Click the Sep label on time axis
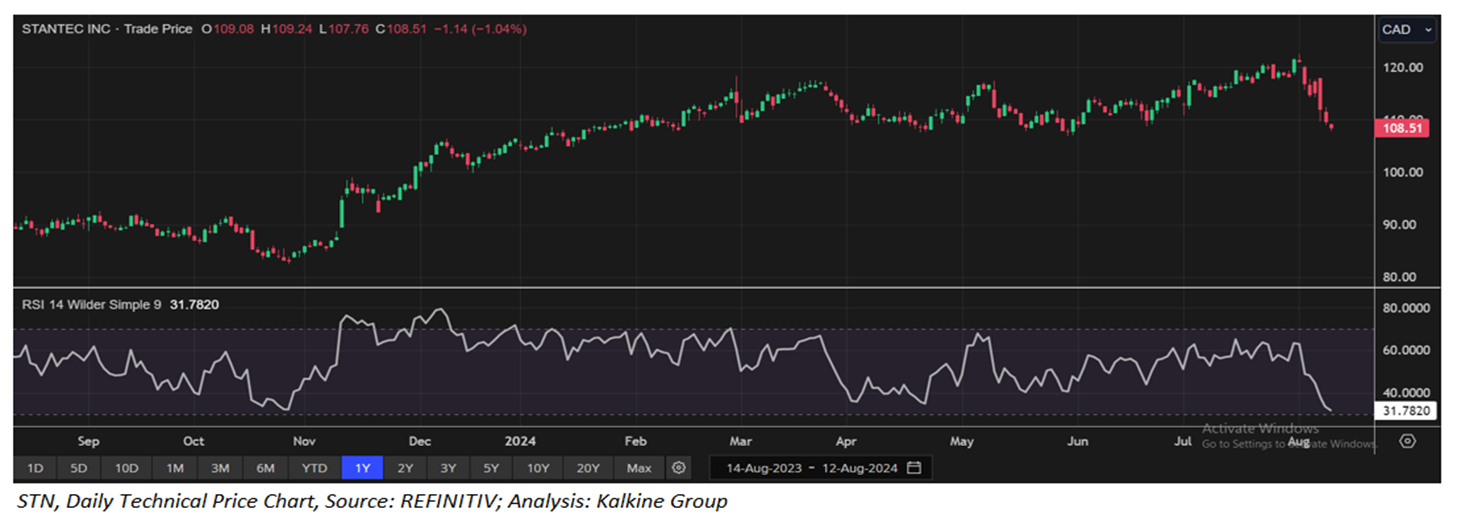Viewport: 1457px width, 515px height. coord(88,441)
